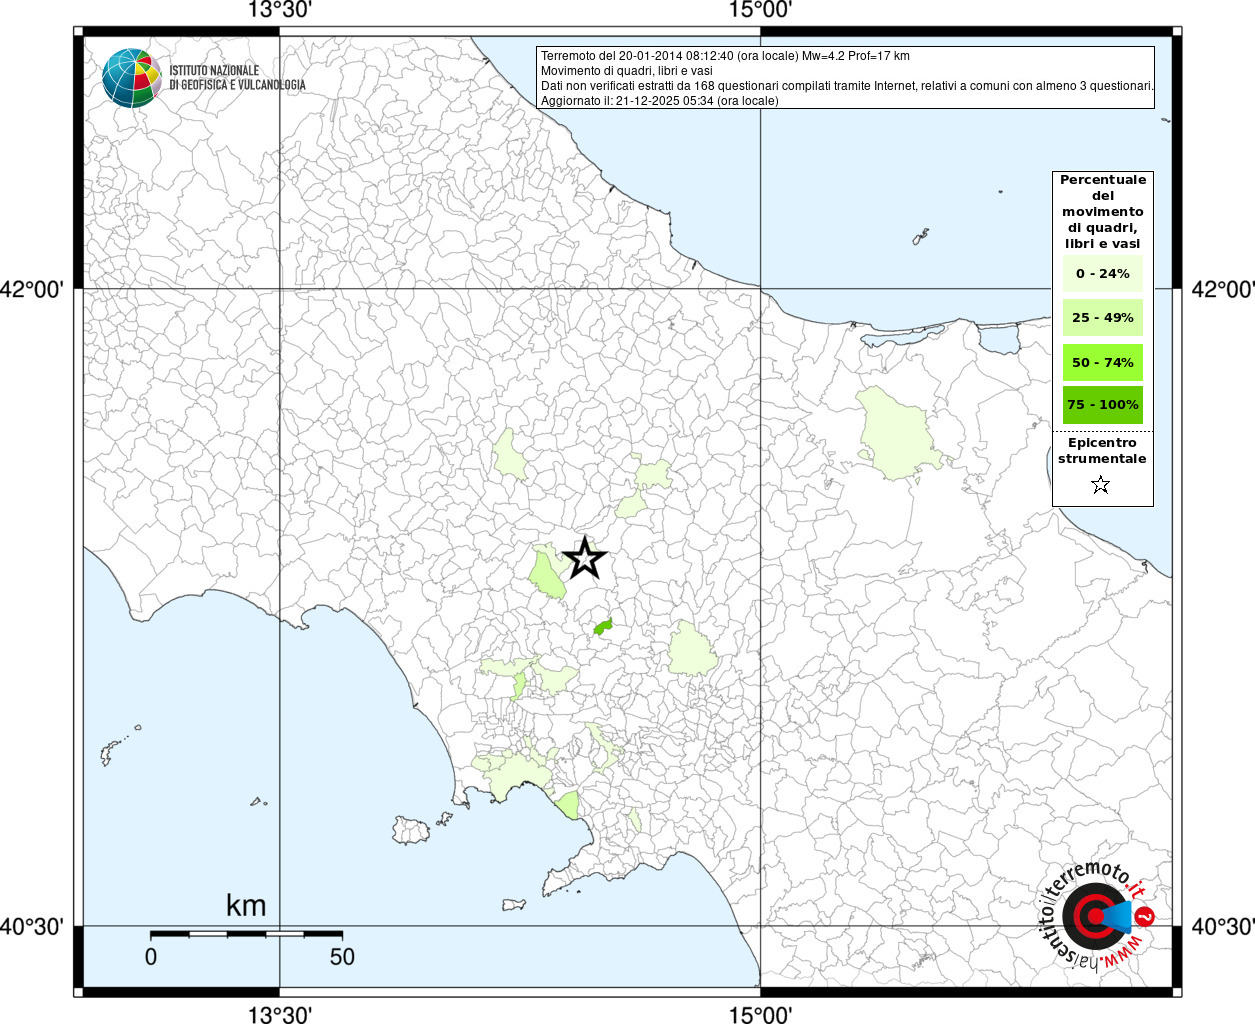1255x1024 pixels.
Task: Click the bottom 15°00' longitude label
Action: (760, 1014)
